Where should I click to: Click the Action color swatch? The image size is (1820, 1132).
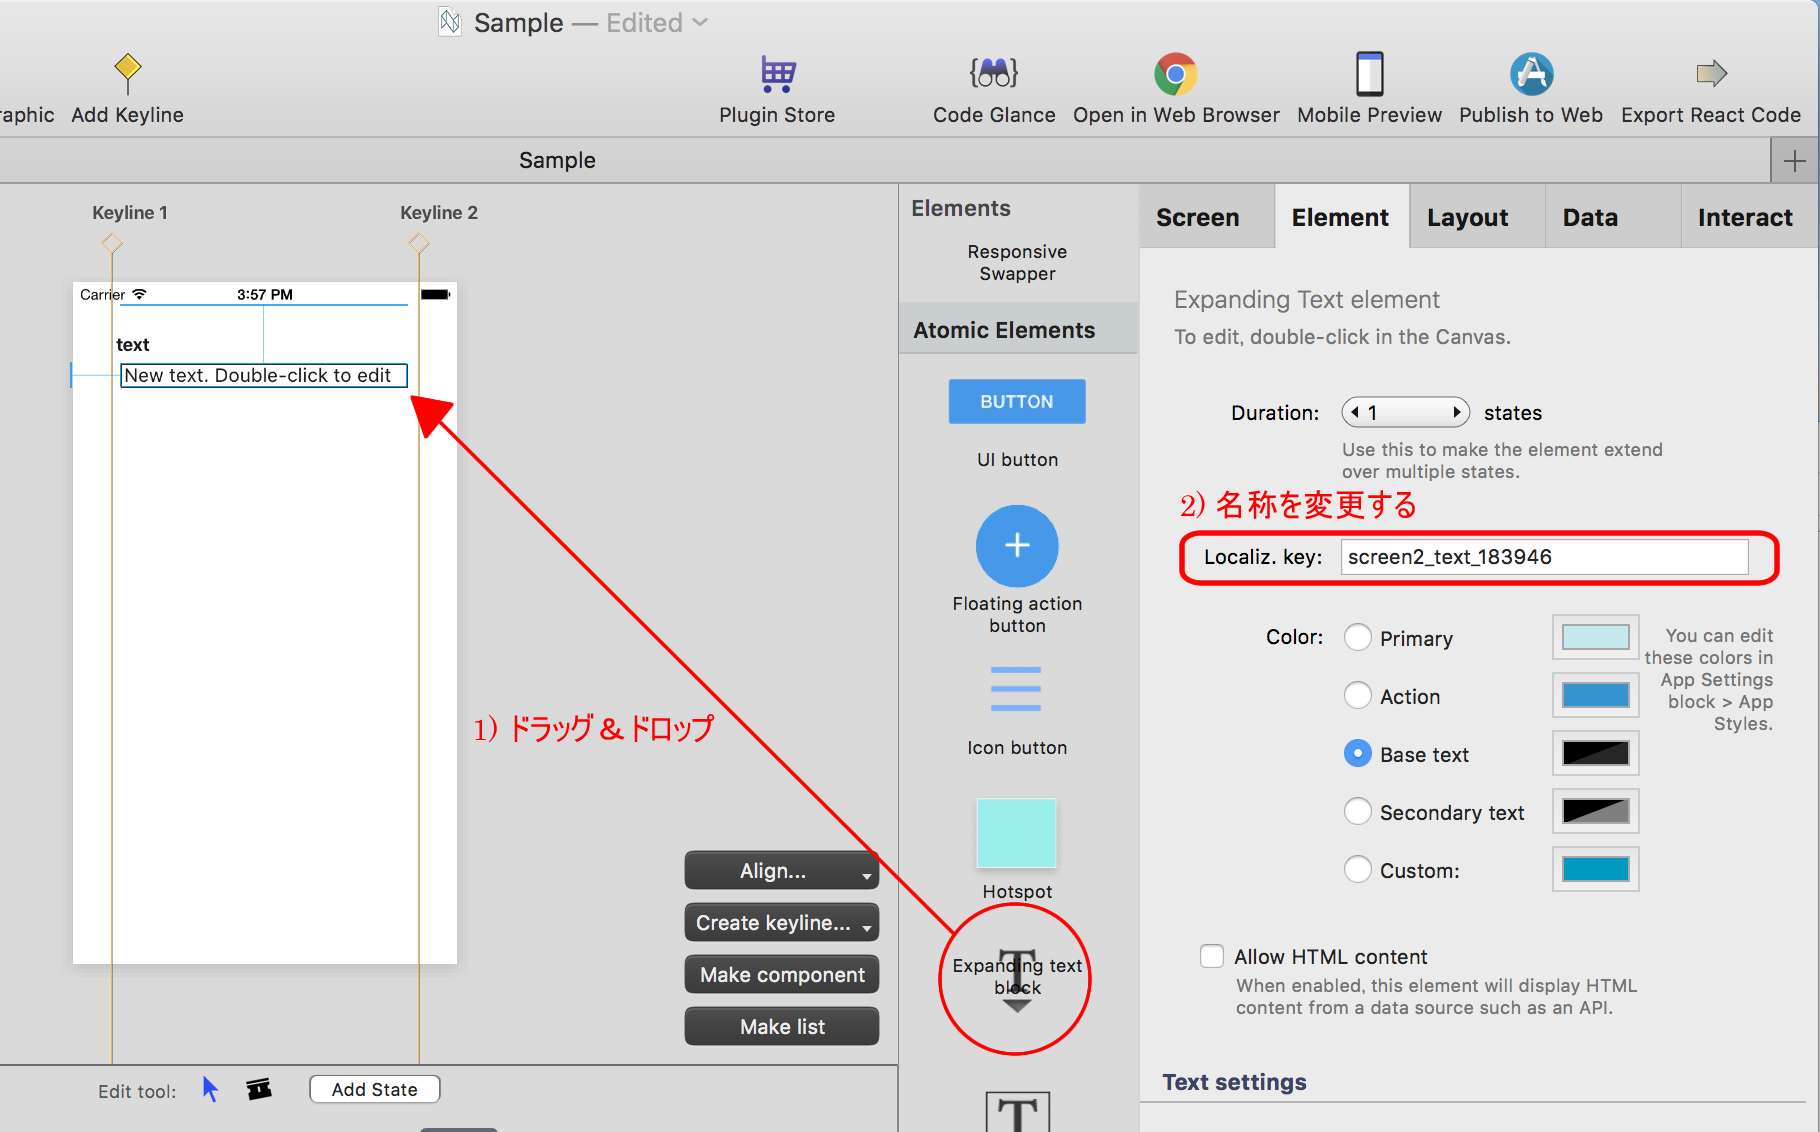1595,696
